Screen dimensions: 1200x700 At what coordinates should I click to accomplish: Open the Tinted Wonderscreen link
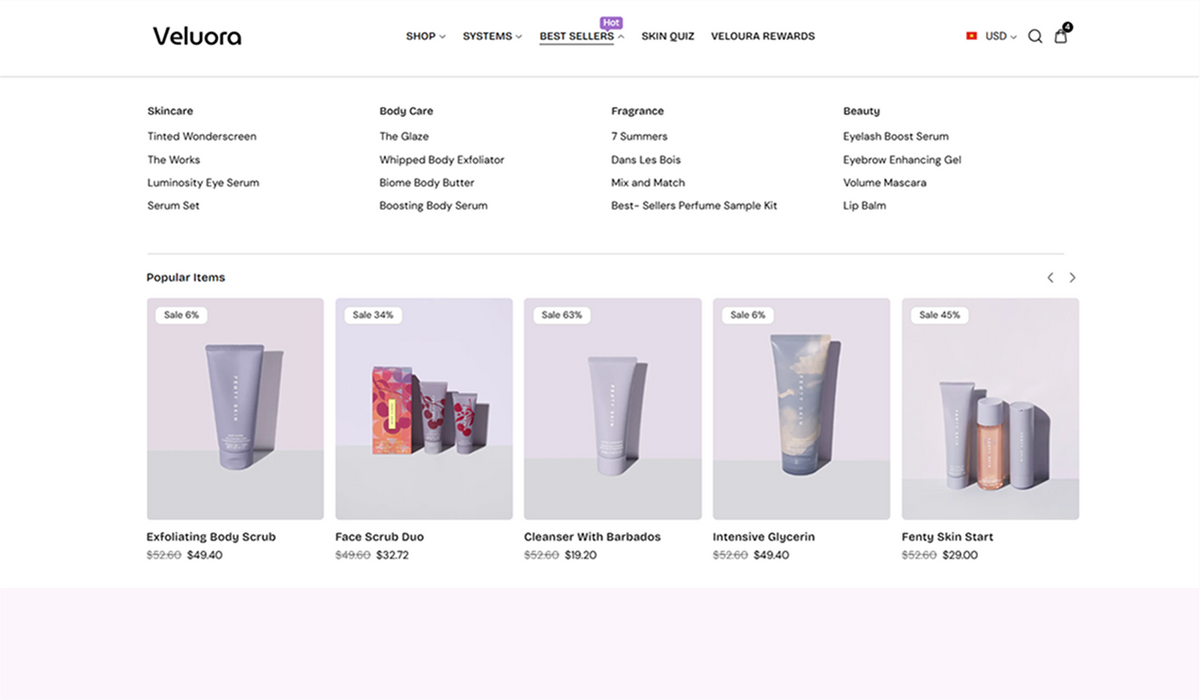[x=202, y=136]
